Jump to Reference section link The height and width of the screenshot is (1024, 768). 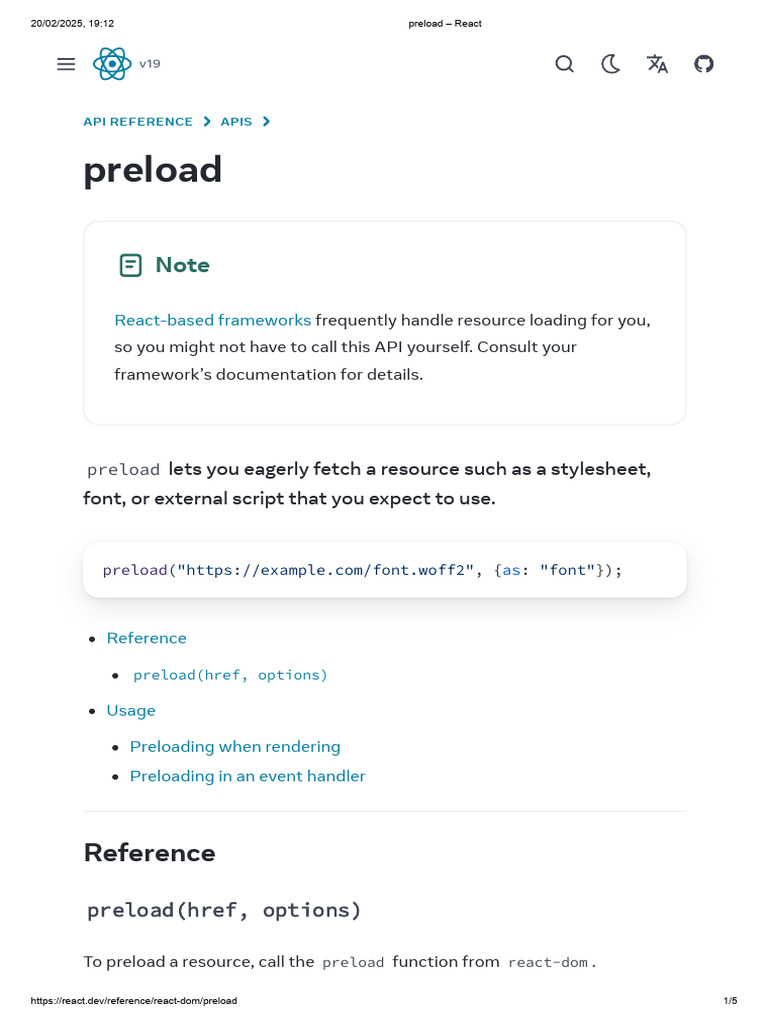147,638
